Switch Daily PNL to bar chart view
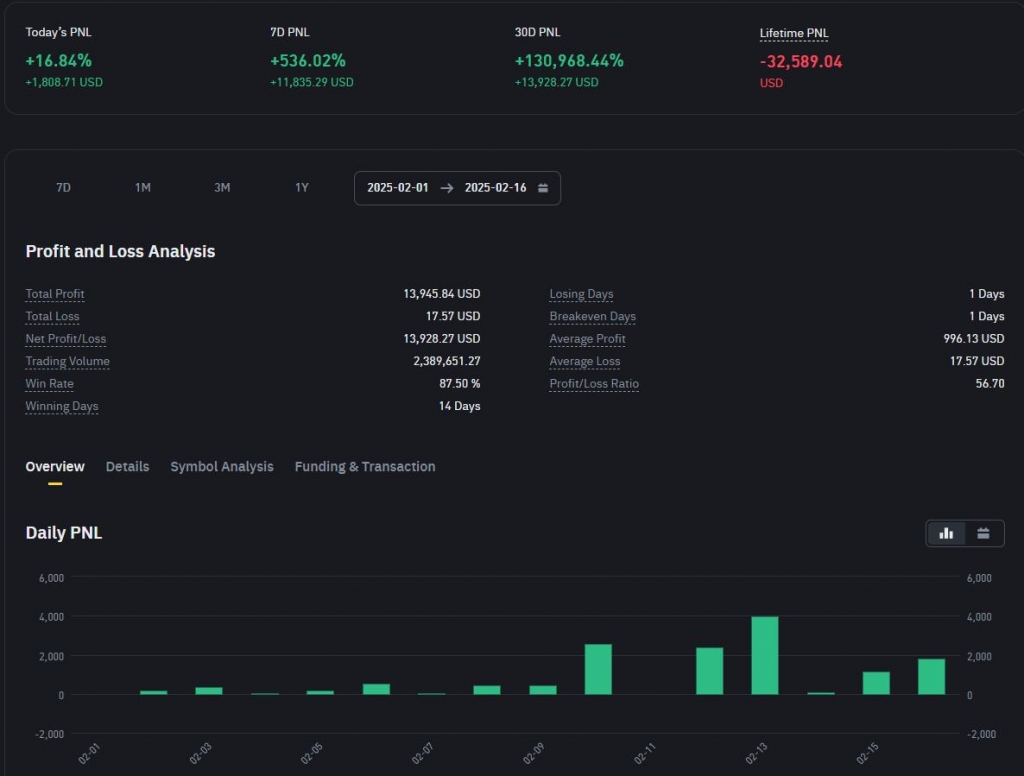Screen dimensions: 1024x776 946,533
